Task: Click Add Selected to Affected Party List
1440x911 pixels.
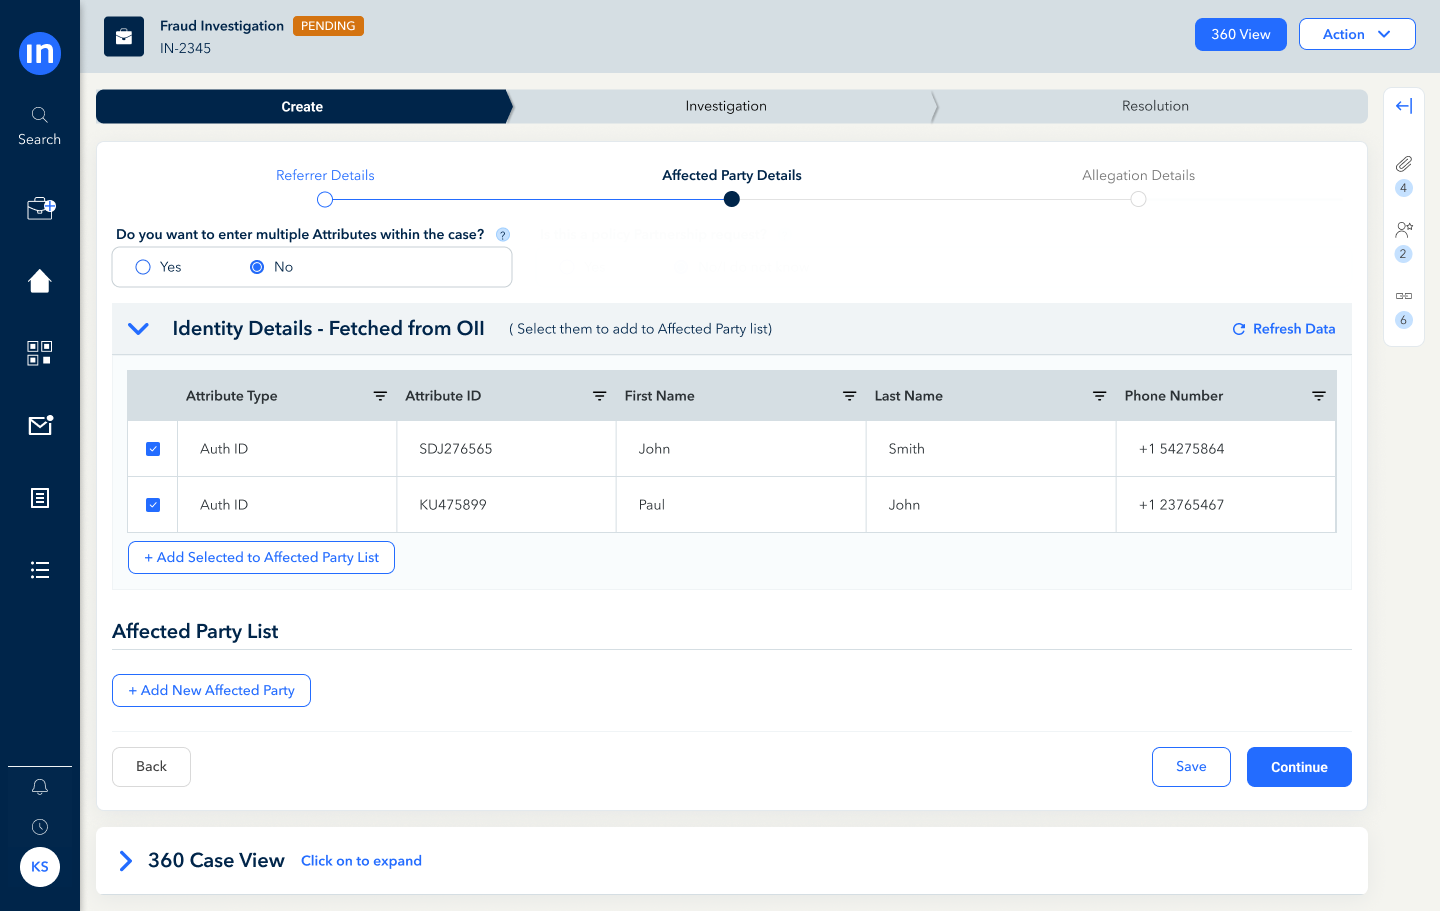Action: pyautogui.click(x=261, y=558)
